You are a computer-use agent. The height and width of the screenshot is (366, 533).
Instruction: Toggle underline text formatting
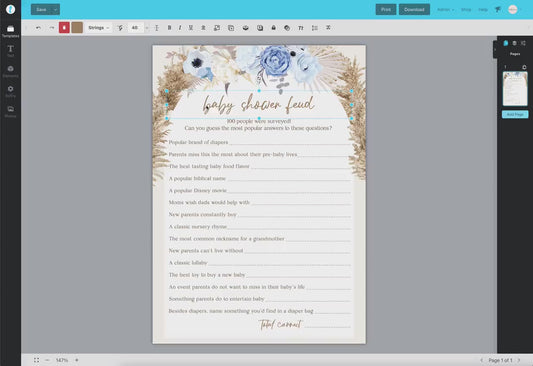[191, 28]
